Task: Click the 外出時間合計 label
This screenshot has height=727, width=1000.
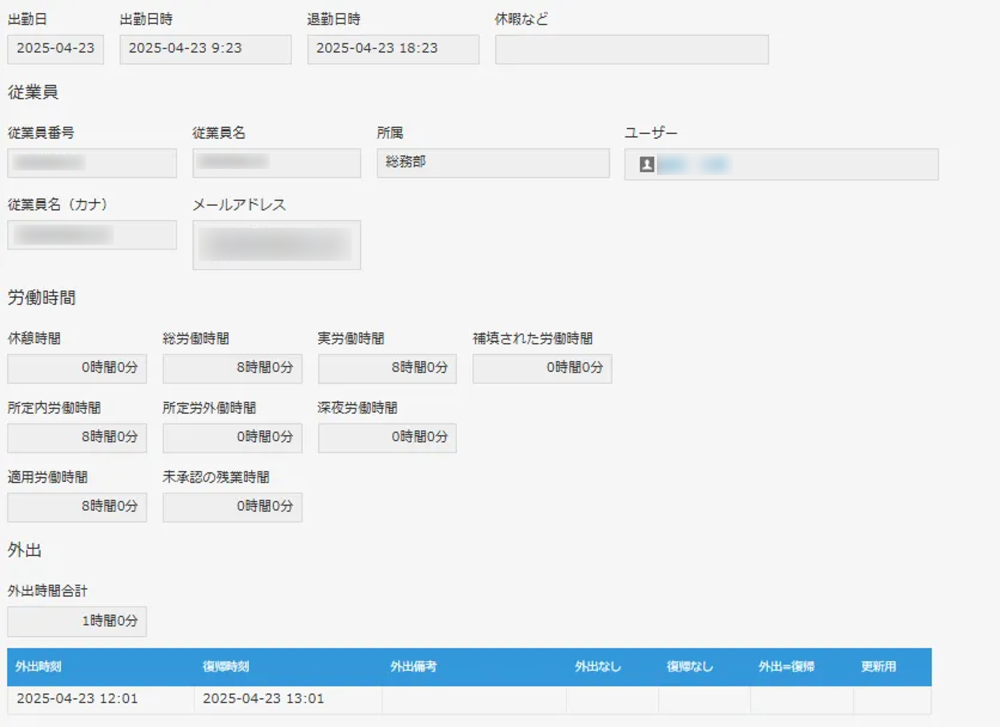Action: pos(47,591)
